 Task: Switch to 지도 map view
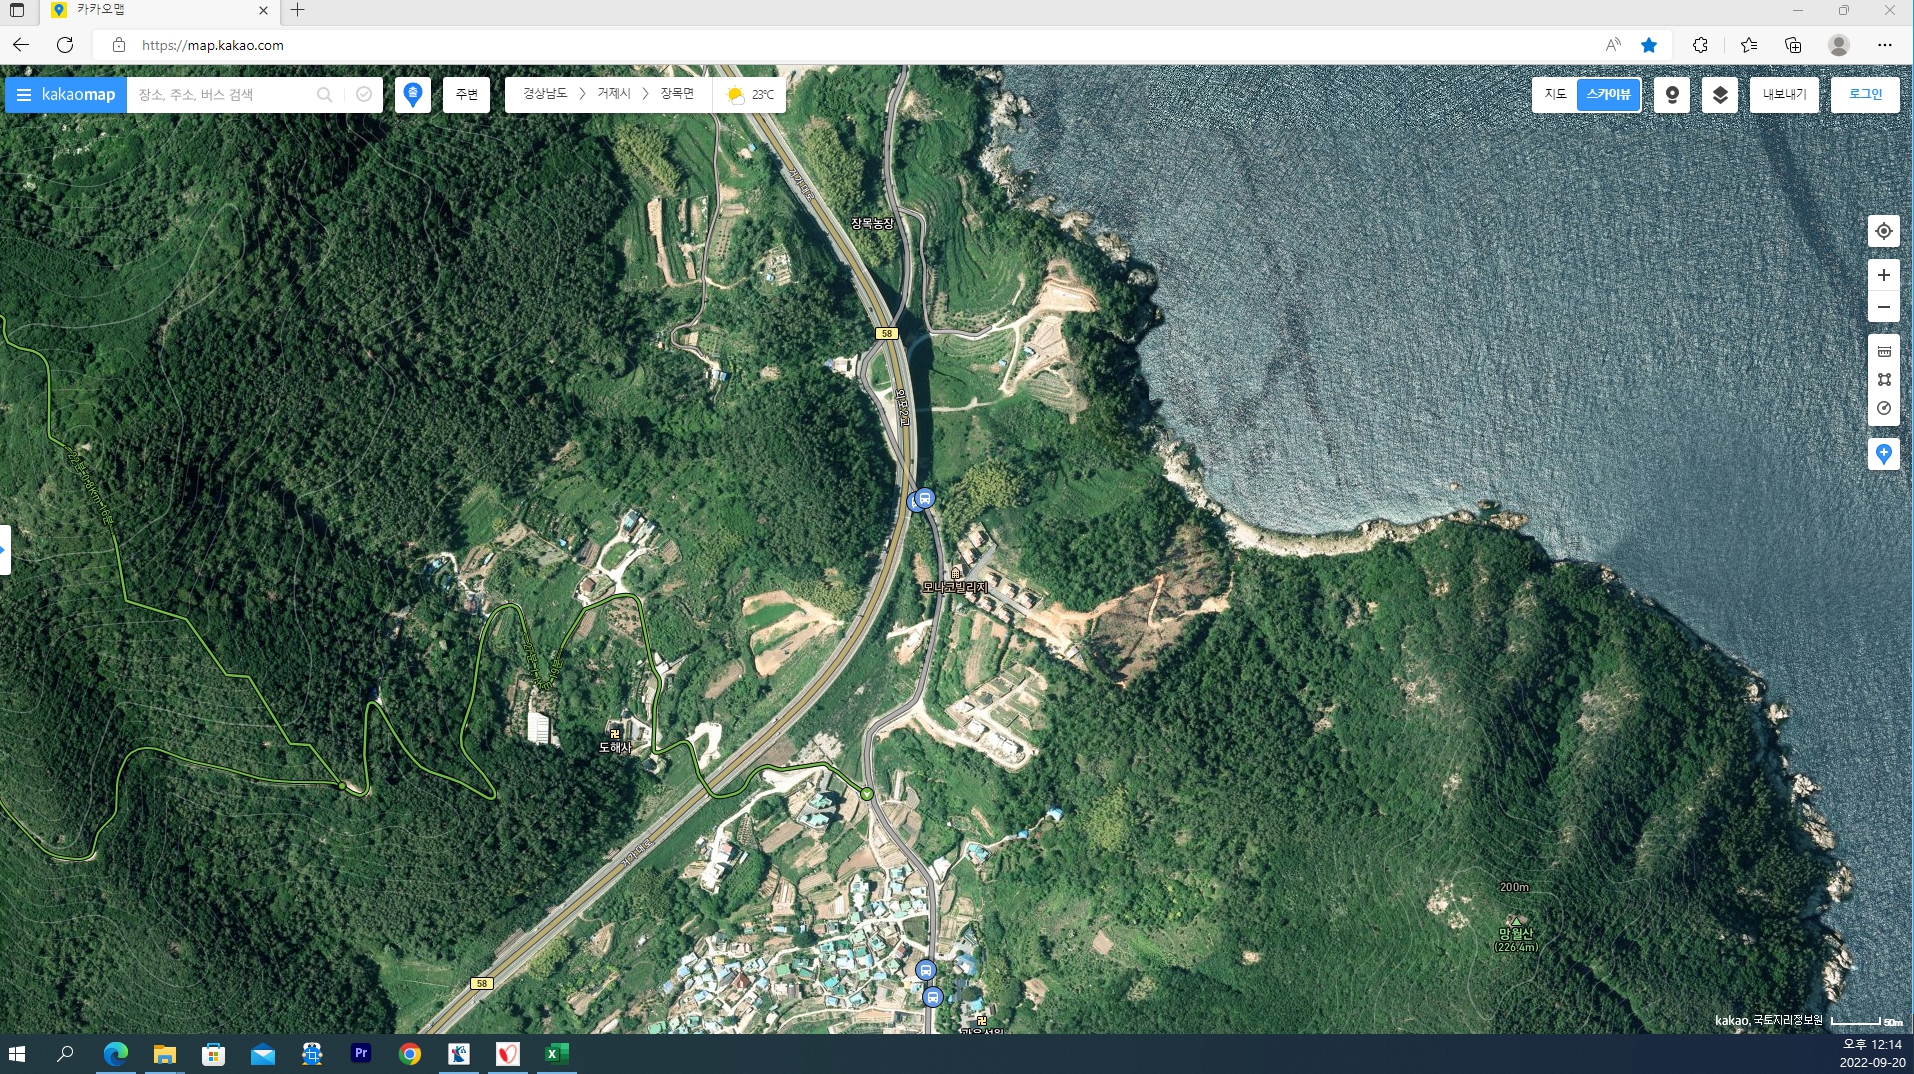click(1555, 95)
